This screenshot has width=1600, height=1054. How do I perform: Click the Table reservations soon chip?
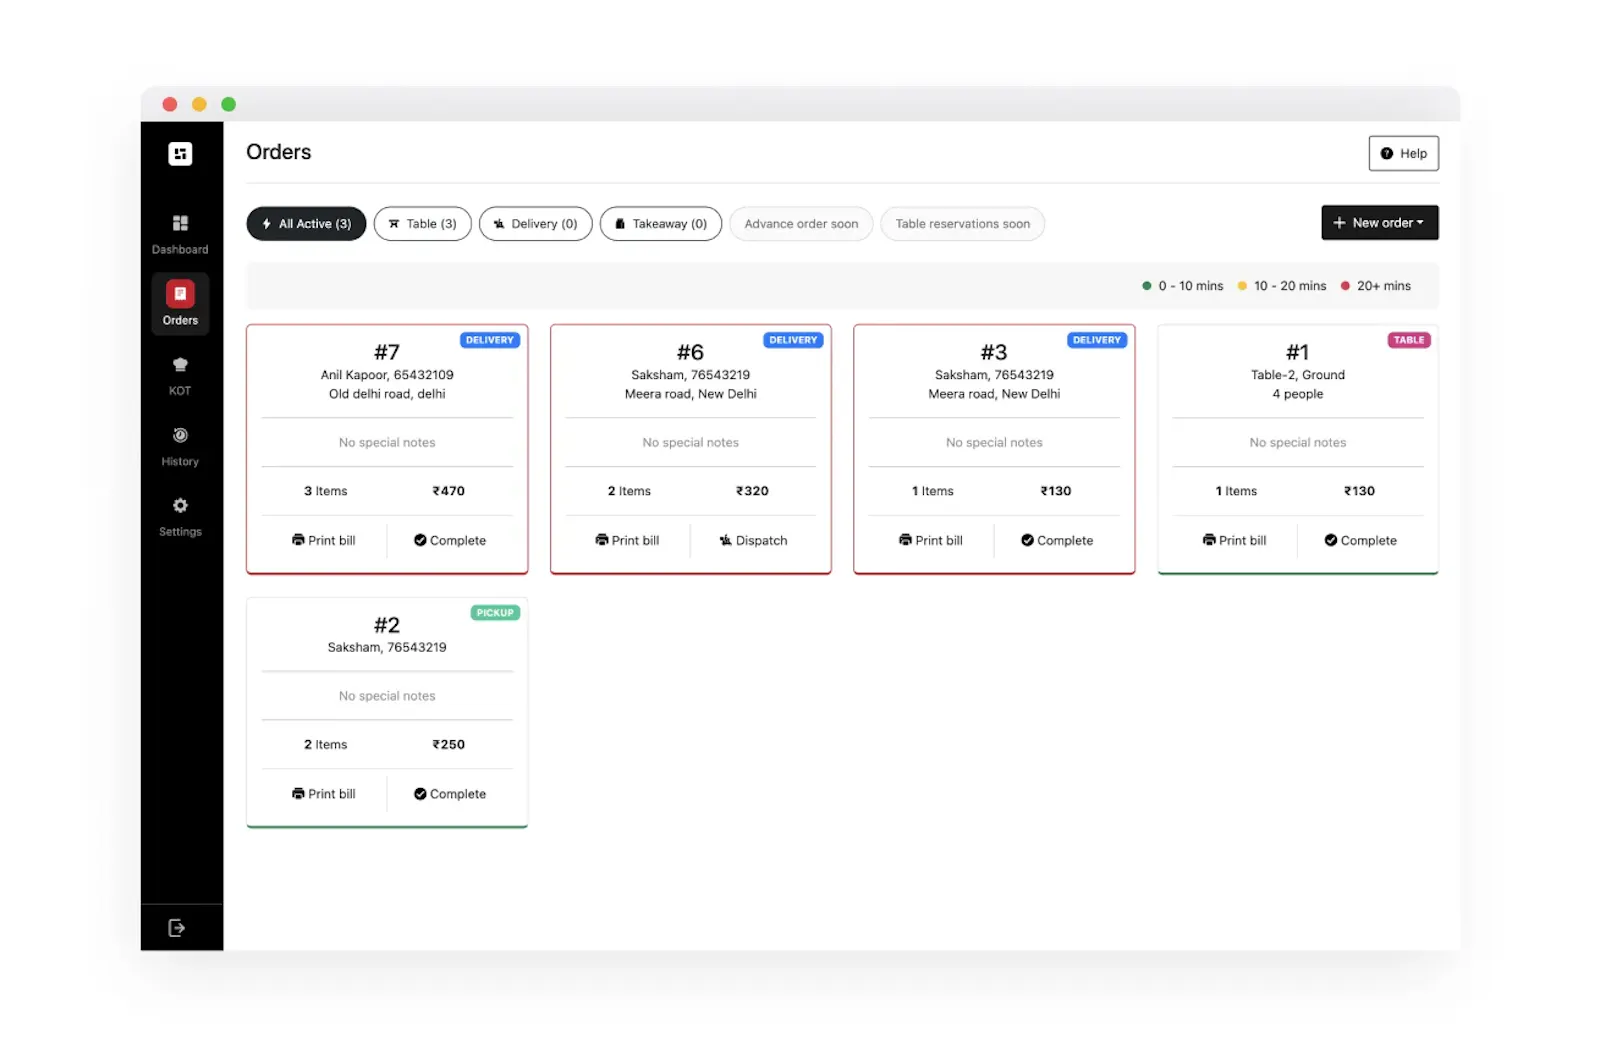click(962, 224)
